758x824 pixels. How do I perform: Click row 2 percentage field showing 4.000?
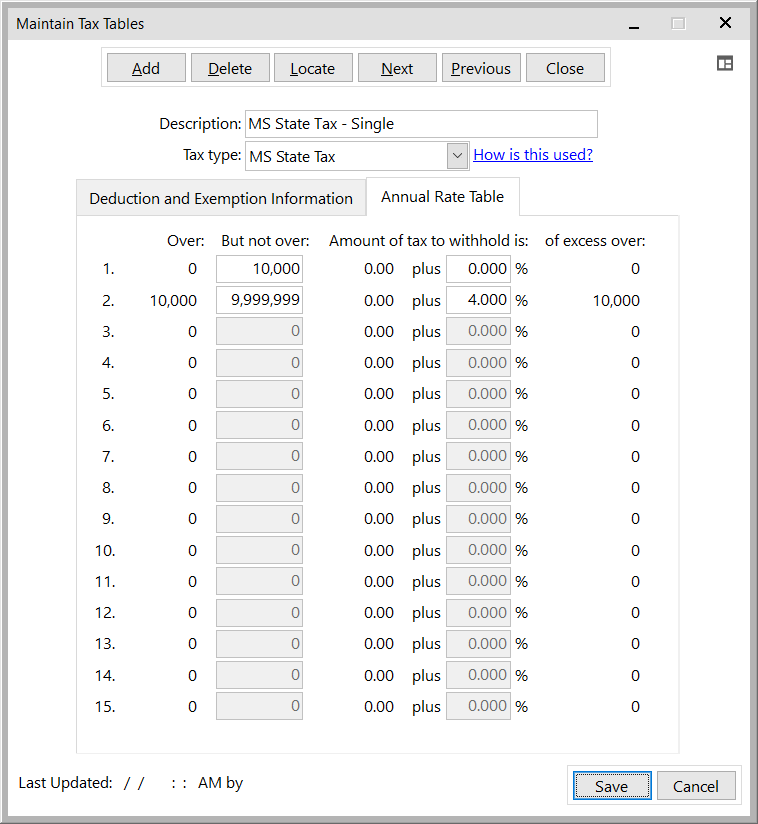coord(478,300)
